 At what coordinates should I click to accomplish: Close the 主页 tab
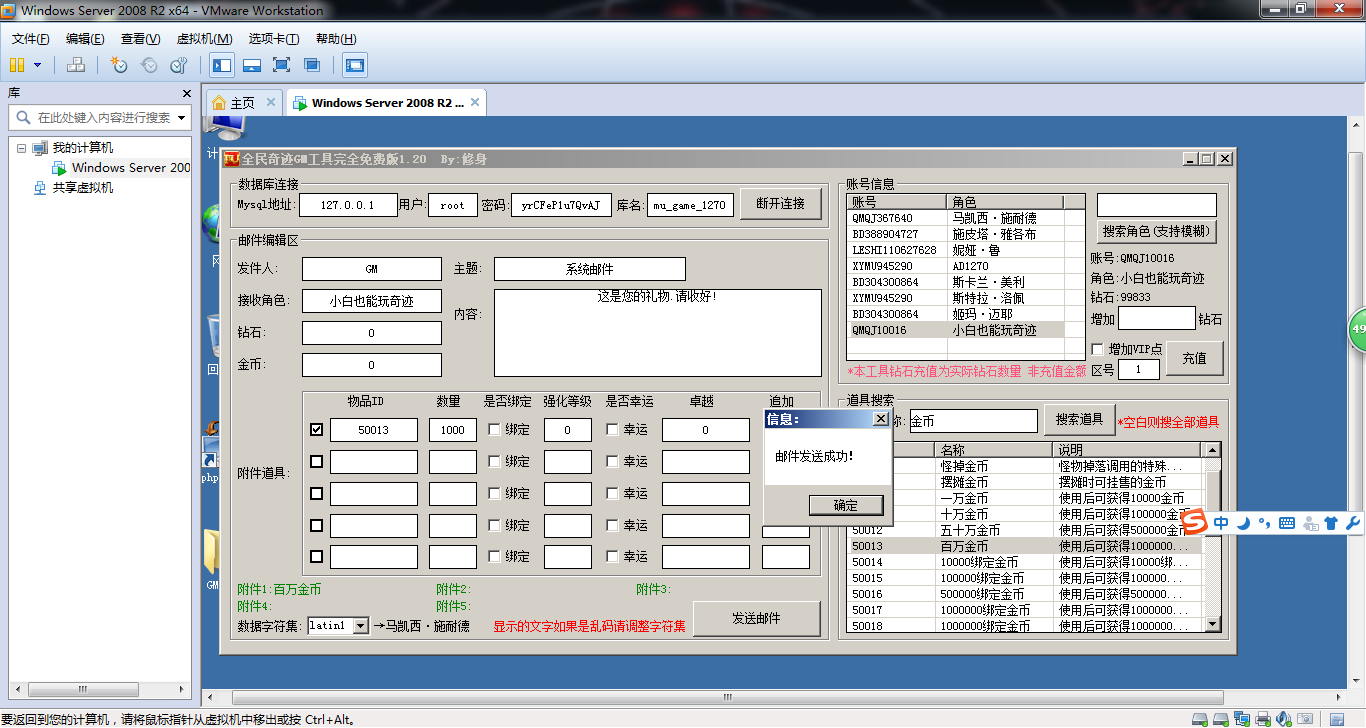pyautogui.click(x=269, y=103)
